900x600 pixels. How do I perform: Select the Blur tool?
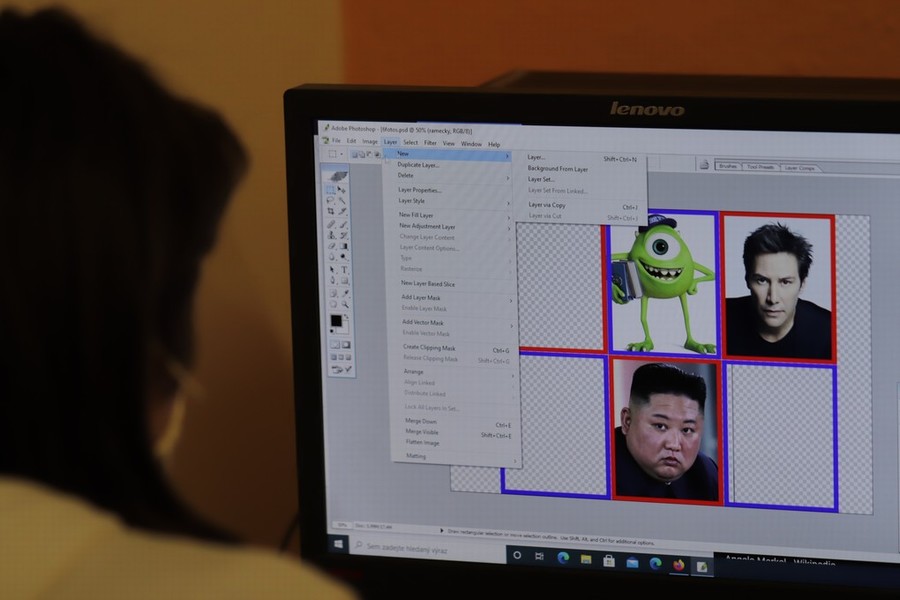tap(331, 257)
